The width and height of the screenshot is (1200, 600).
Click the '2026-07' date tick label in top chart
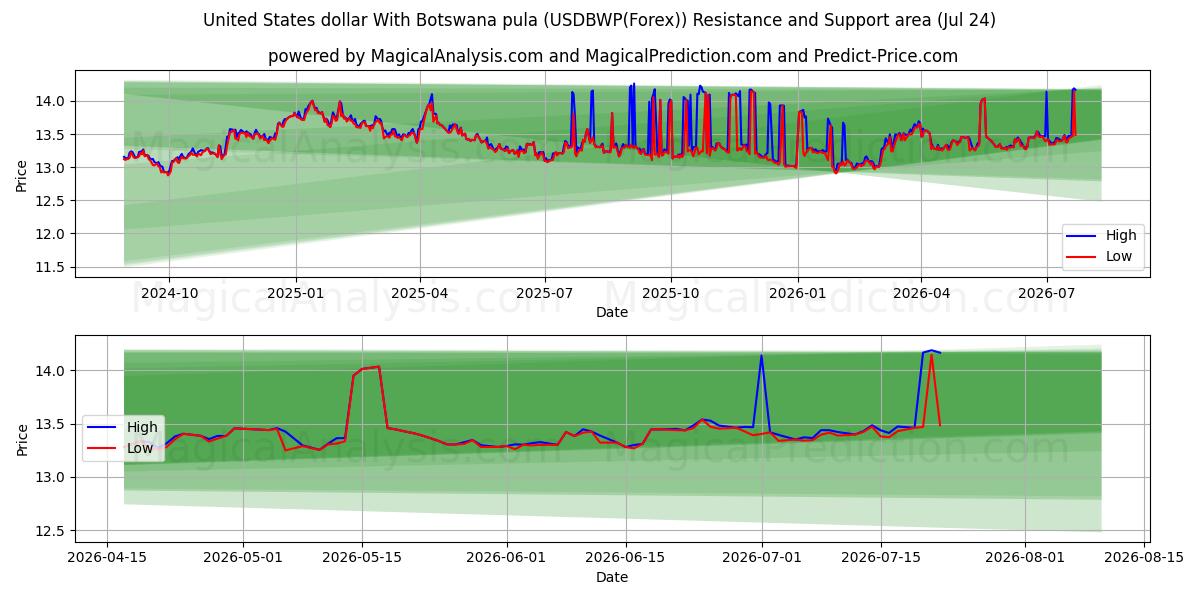click(x=1046, y=293)
